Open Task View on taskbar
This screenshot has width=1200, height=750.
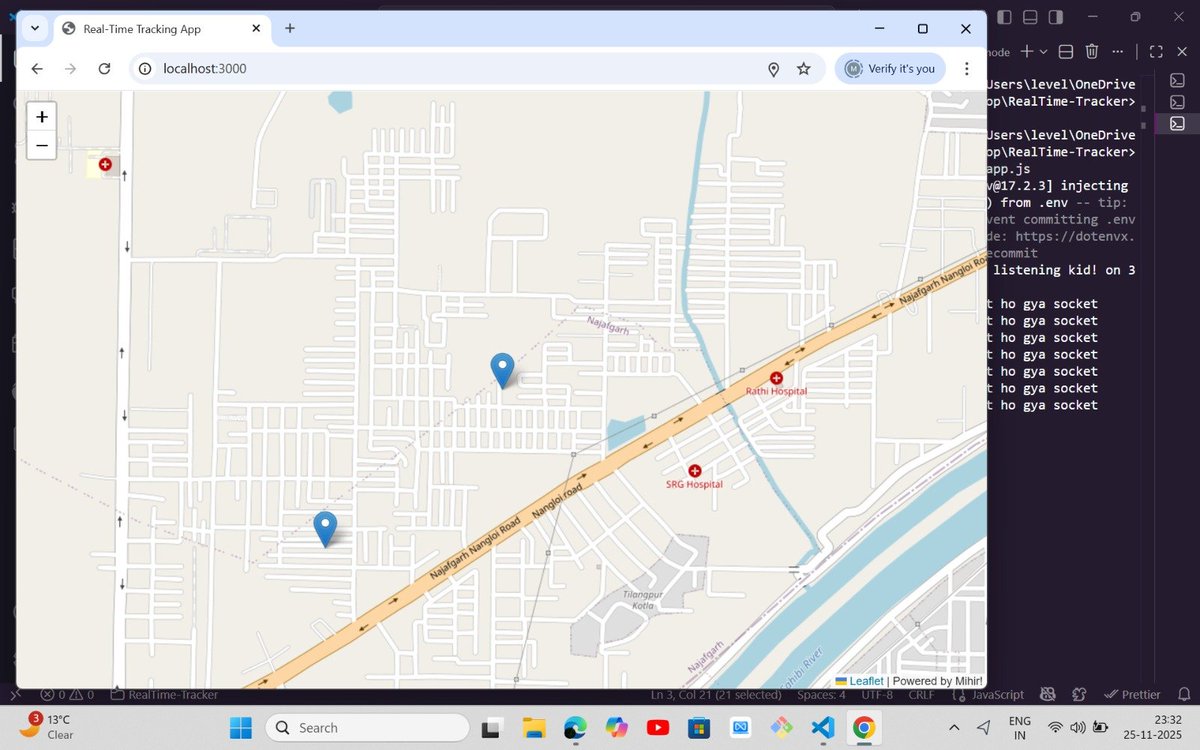click(x=492, y=727)
